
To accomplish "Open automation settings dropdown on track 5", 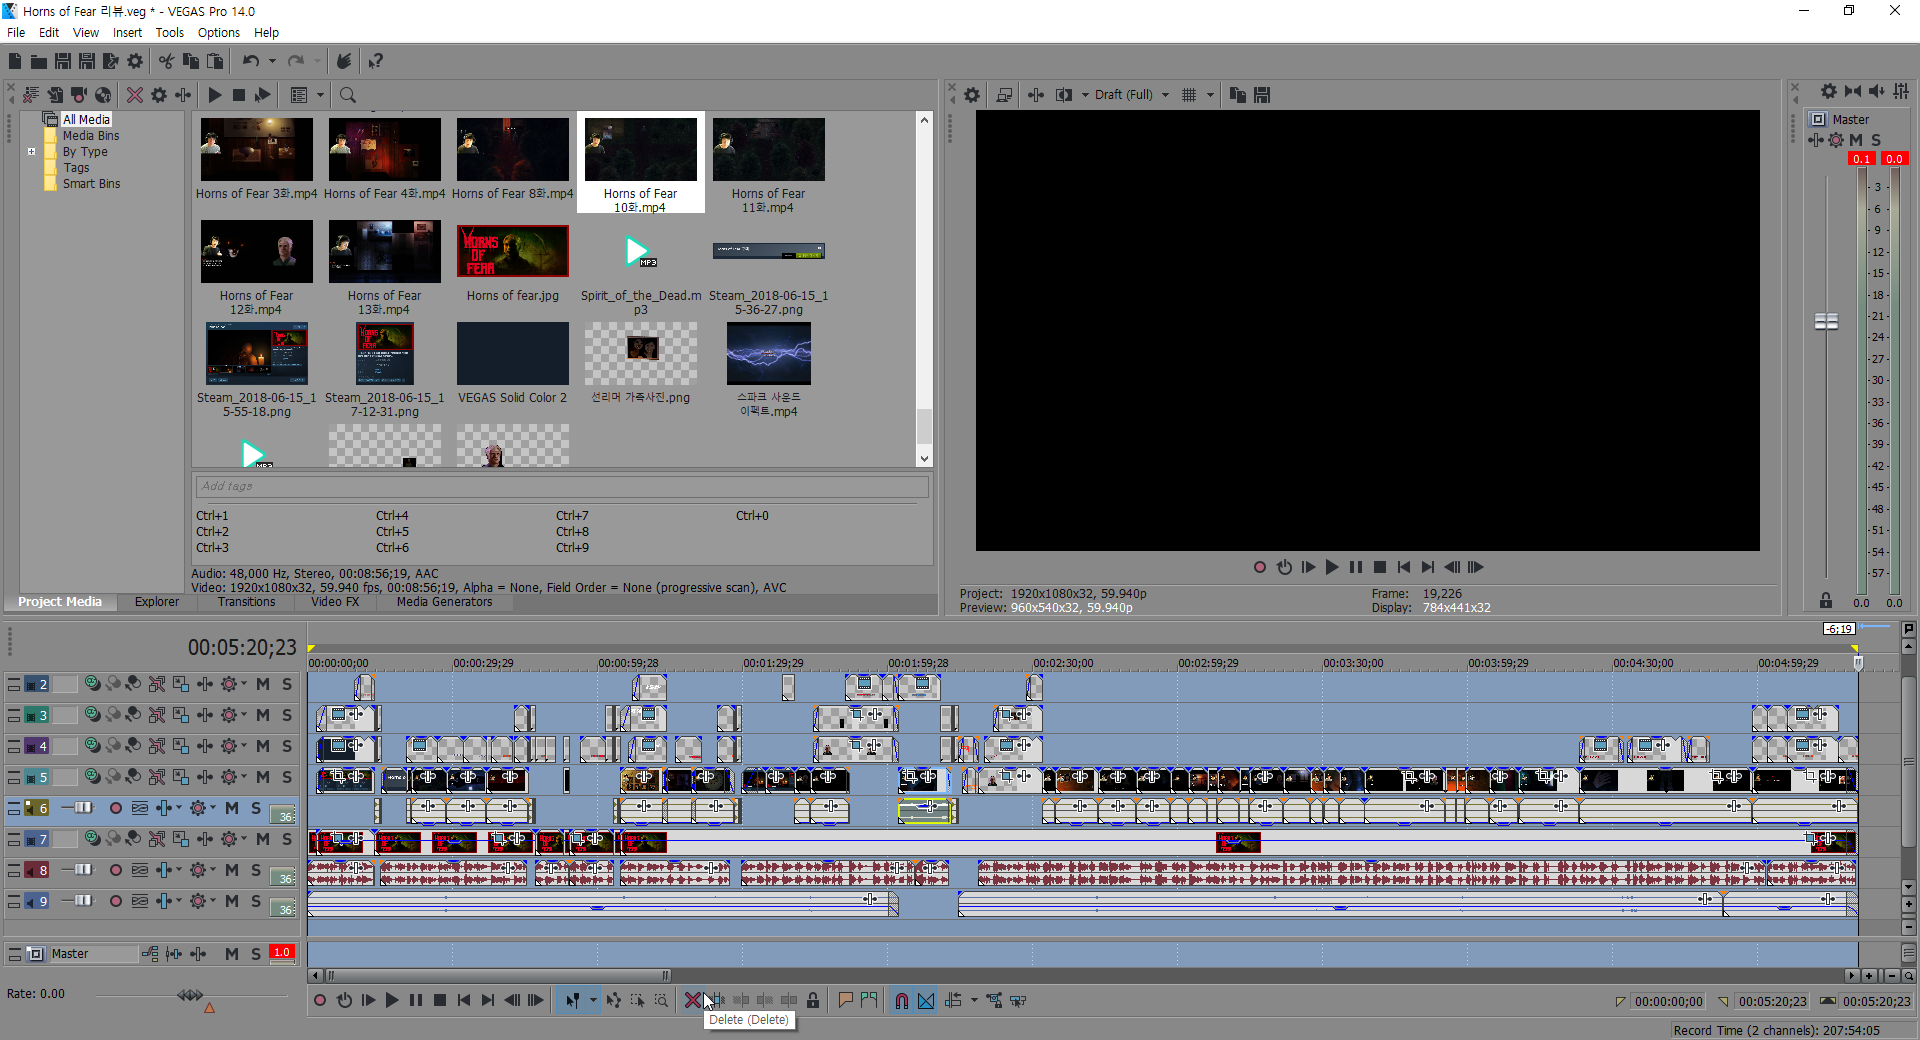I will point(244,777).
